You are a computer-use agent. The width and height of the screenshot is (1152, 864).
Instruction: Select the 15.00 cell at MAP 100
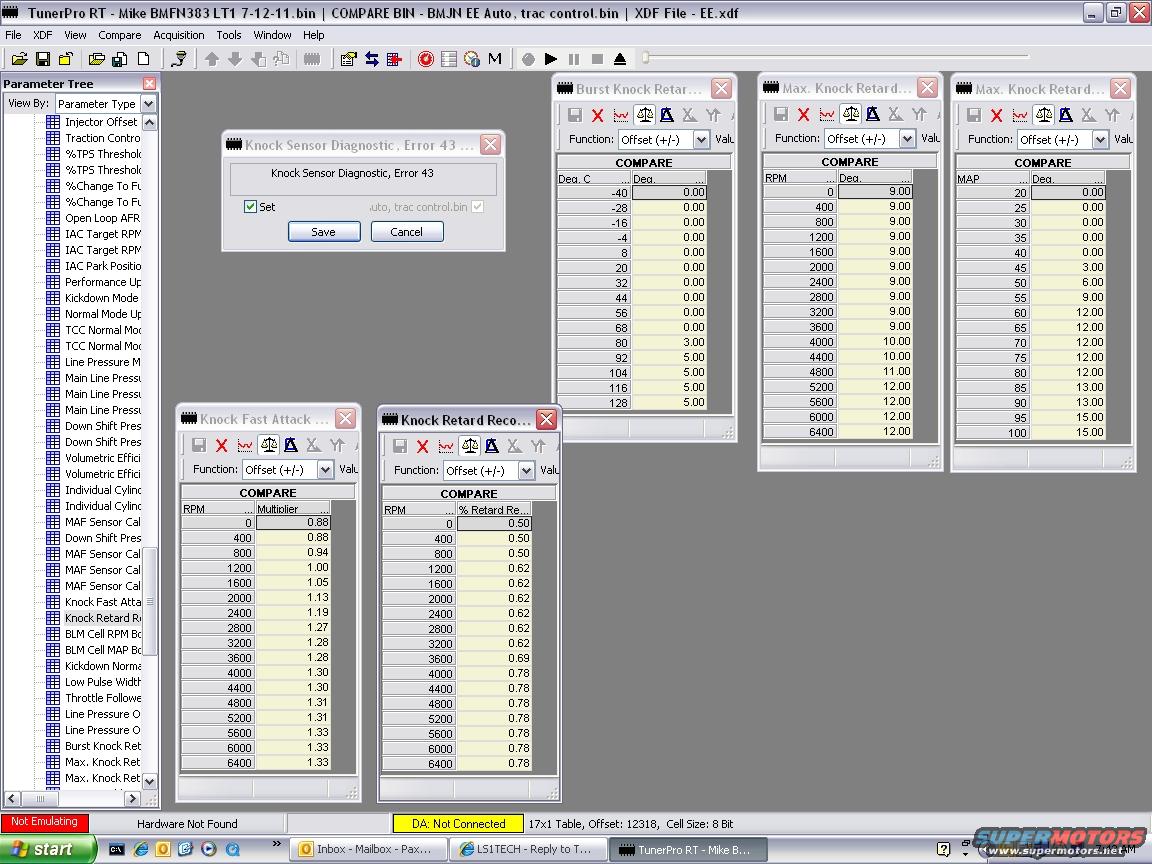click(x=1068, y=433)
